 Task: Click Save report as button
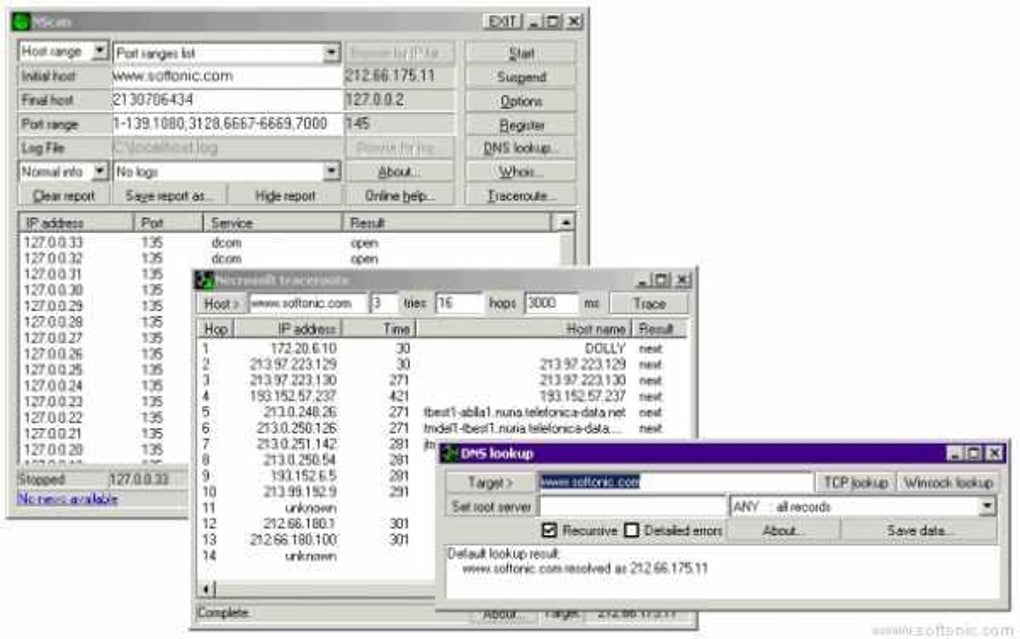point(169,195)
